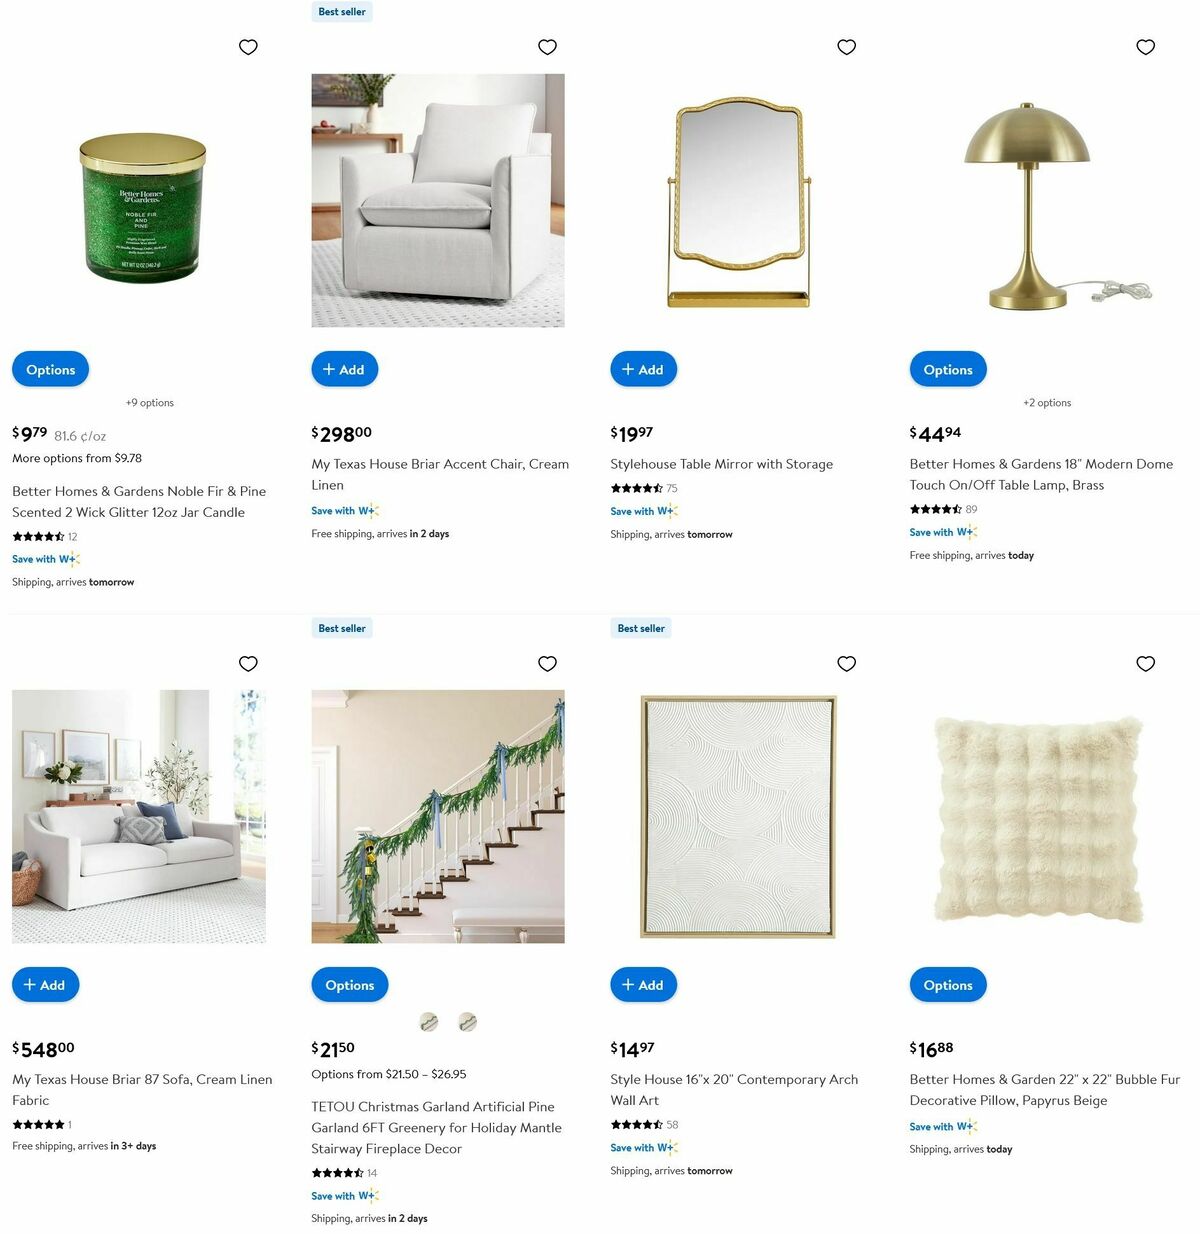Select first garland color swatch

pos(429,1021)
